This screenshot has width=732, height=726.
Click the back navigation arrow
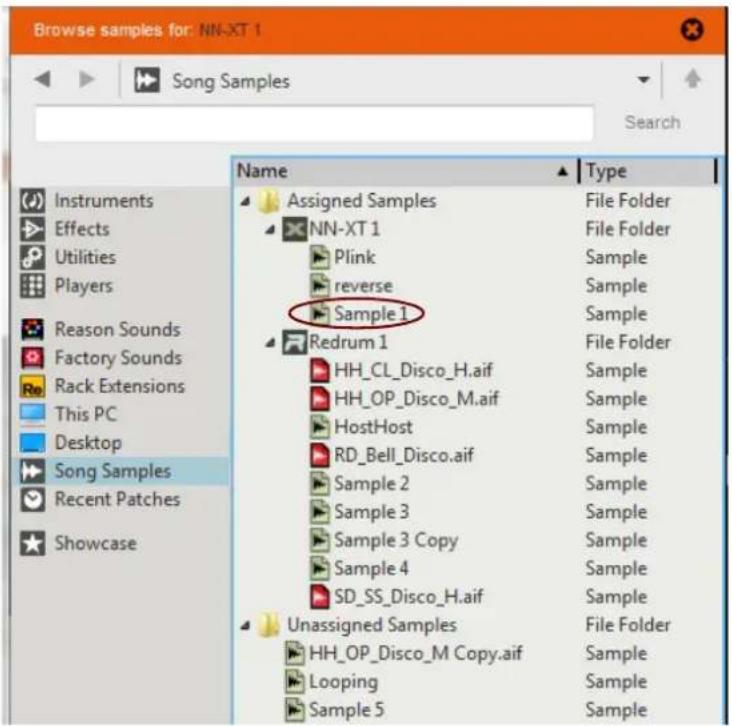pos(43,79)
